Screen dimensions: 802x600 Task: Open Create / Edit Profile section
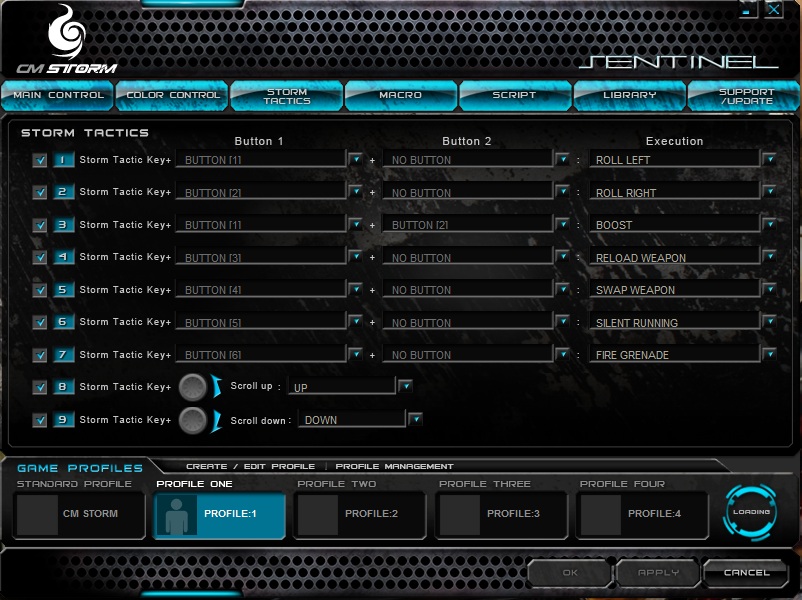[x=250, y=466]
